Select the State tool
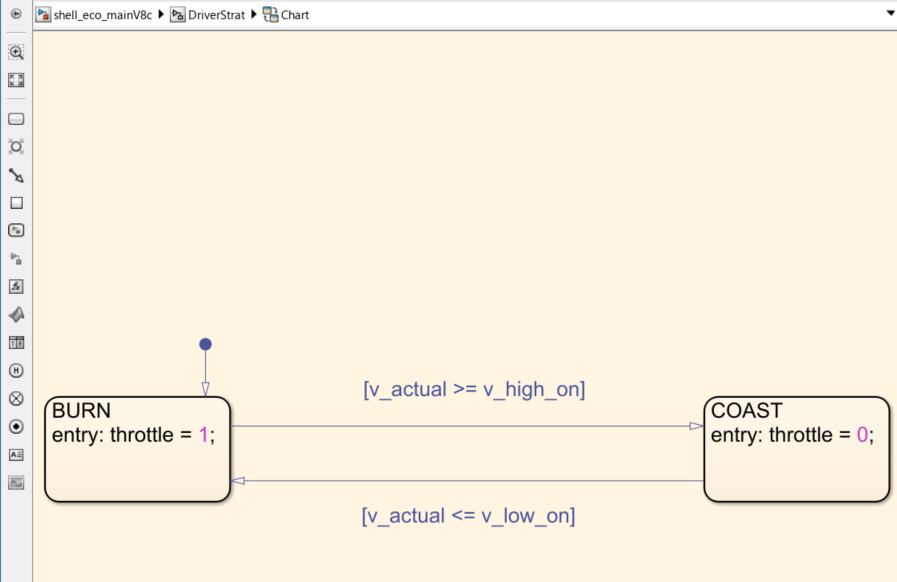Image resolution: width=897 pixels, height=582 pixels. tap(16, 118)
